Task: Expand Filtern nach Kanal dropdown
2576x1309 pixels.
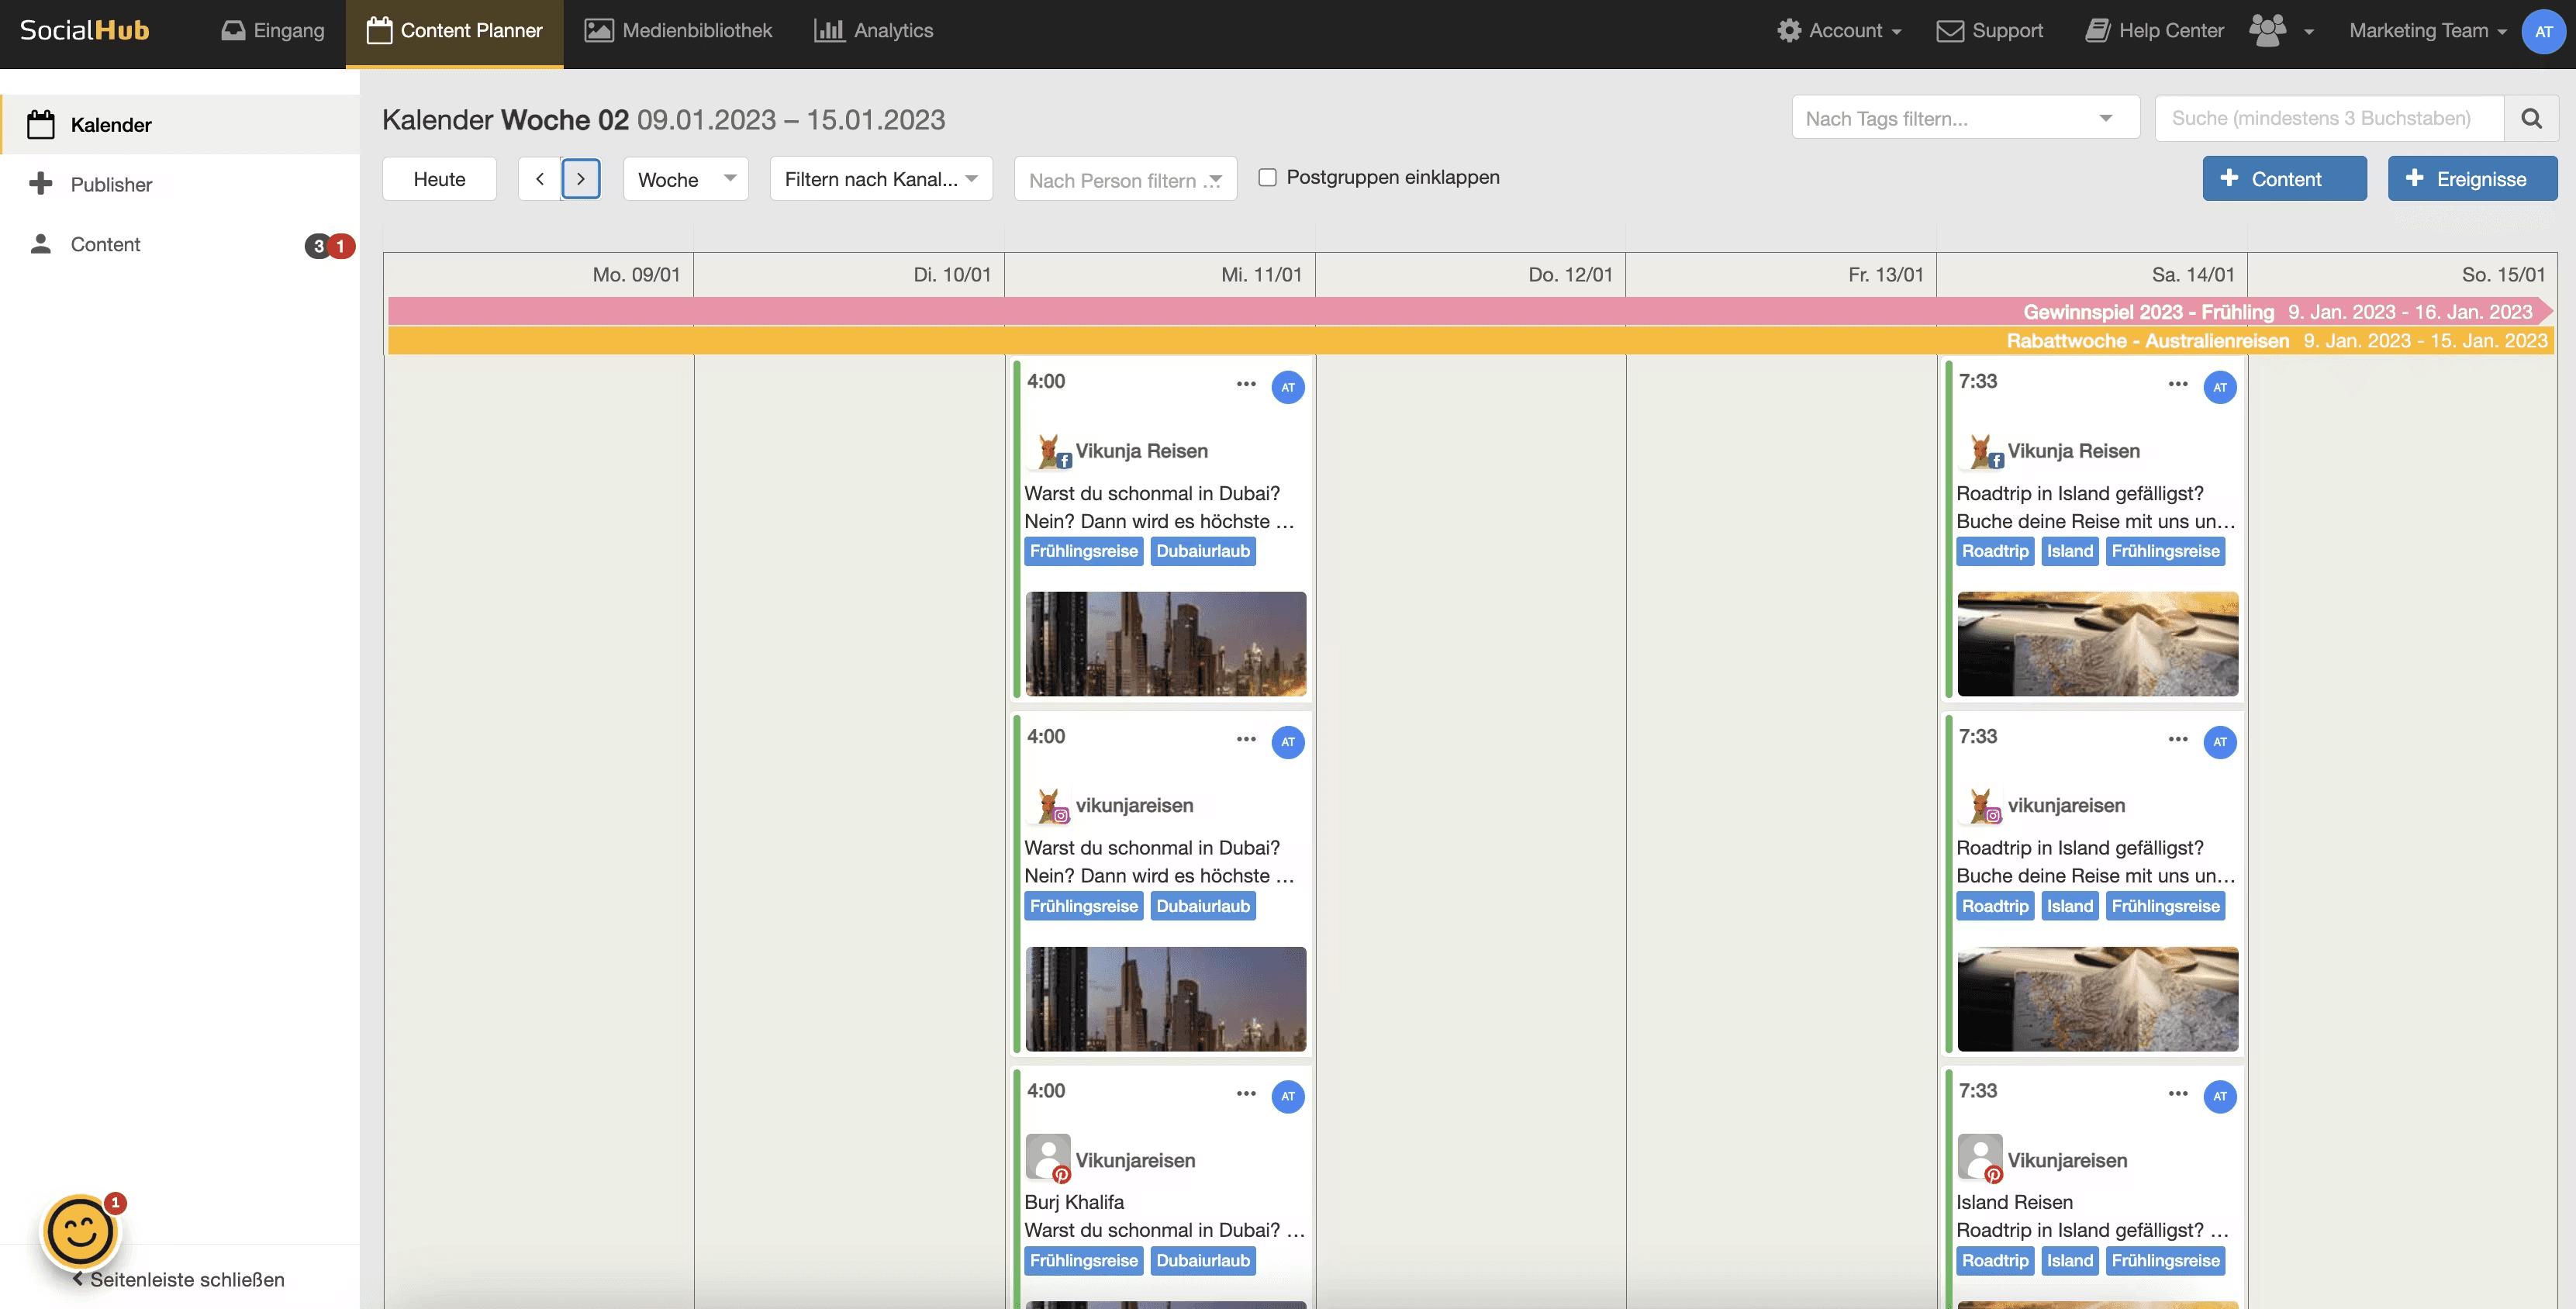Action: pos(880,179)
